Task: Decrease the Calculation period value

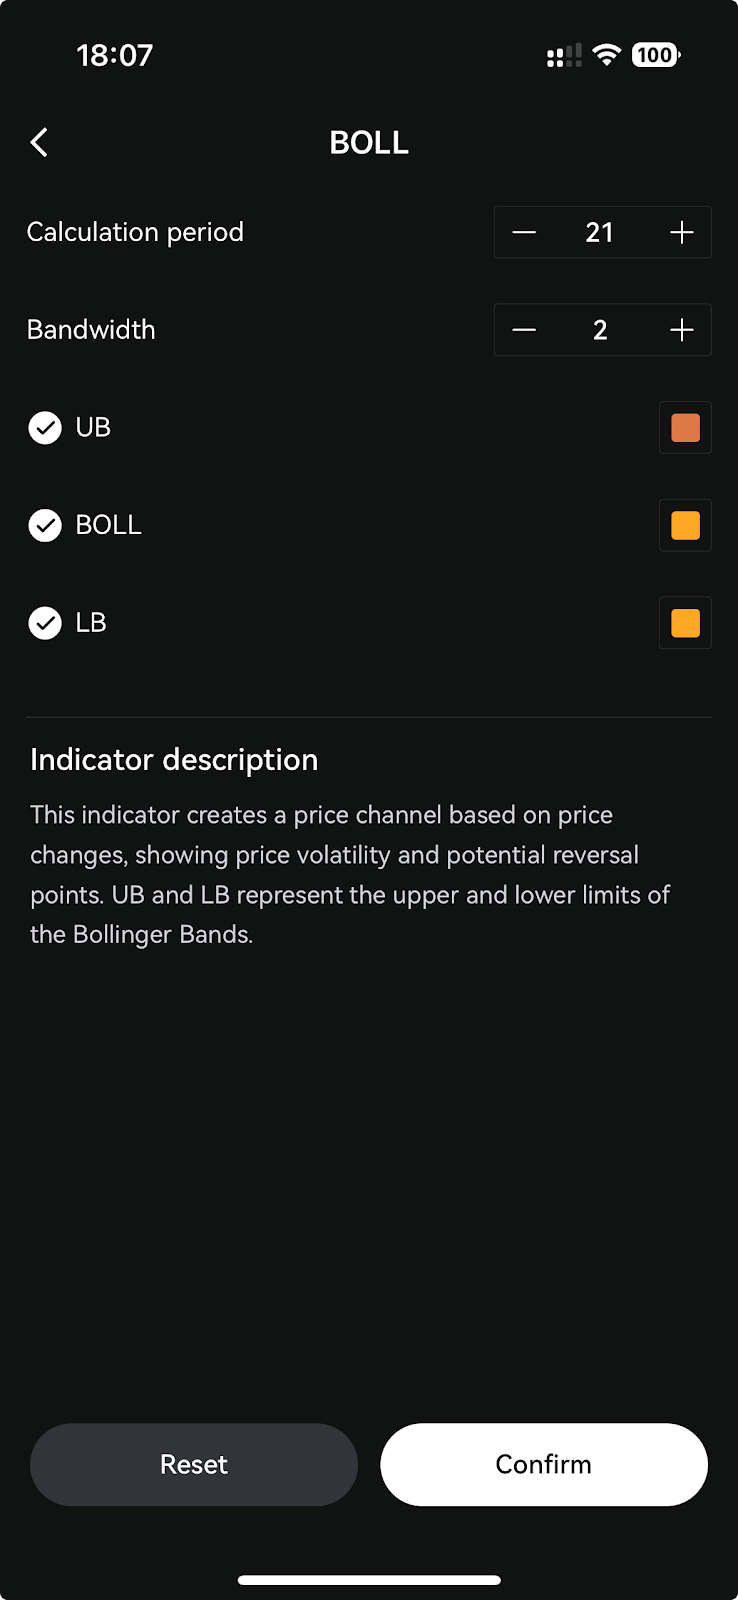Action: pos(524,233)
